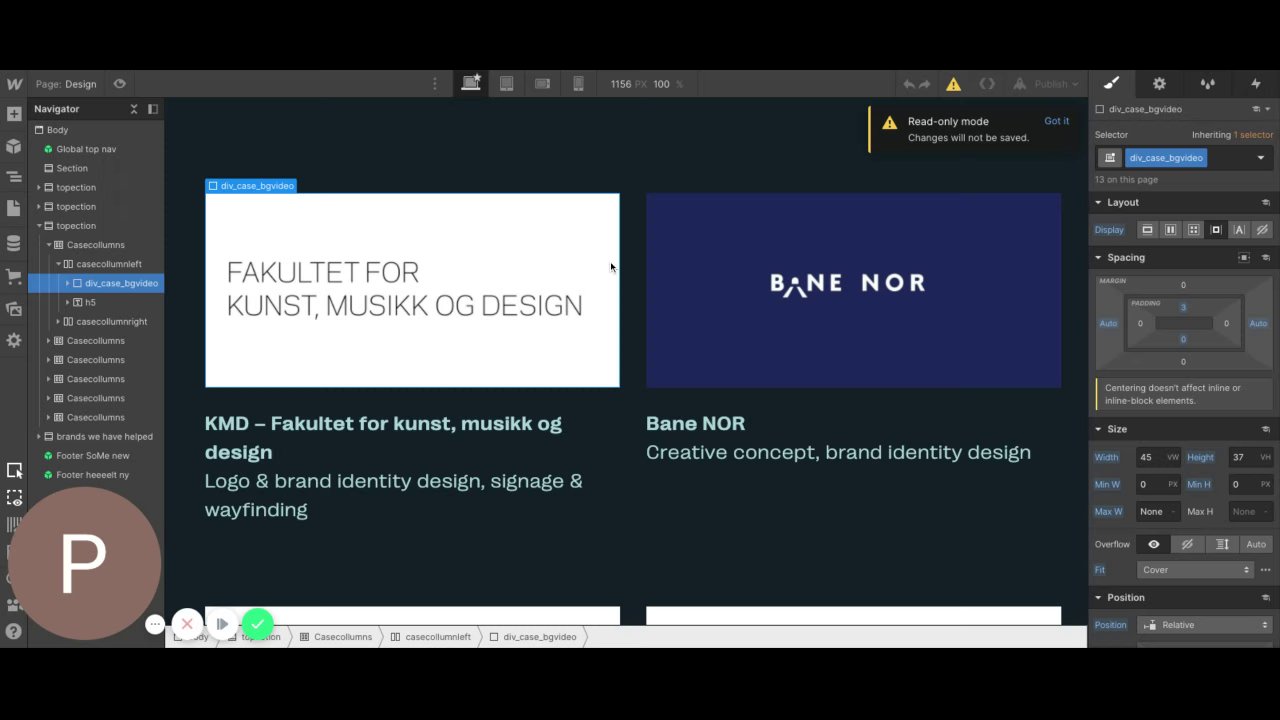Open the Fit Cover dropdown
The image size is (1280, 720).
point(1195,570)
